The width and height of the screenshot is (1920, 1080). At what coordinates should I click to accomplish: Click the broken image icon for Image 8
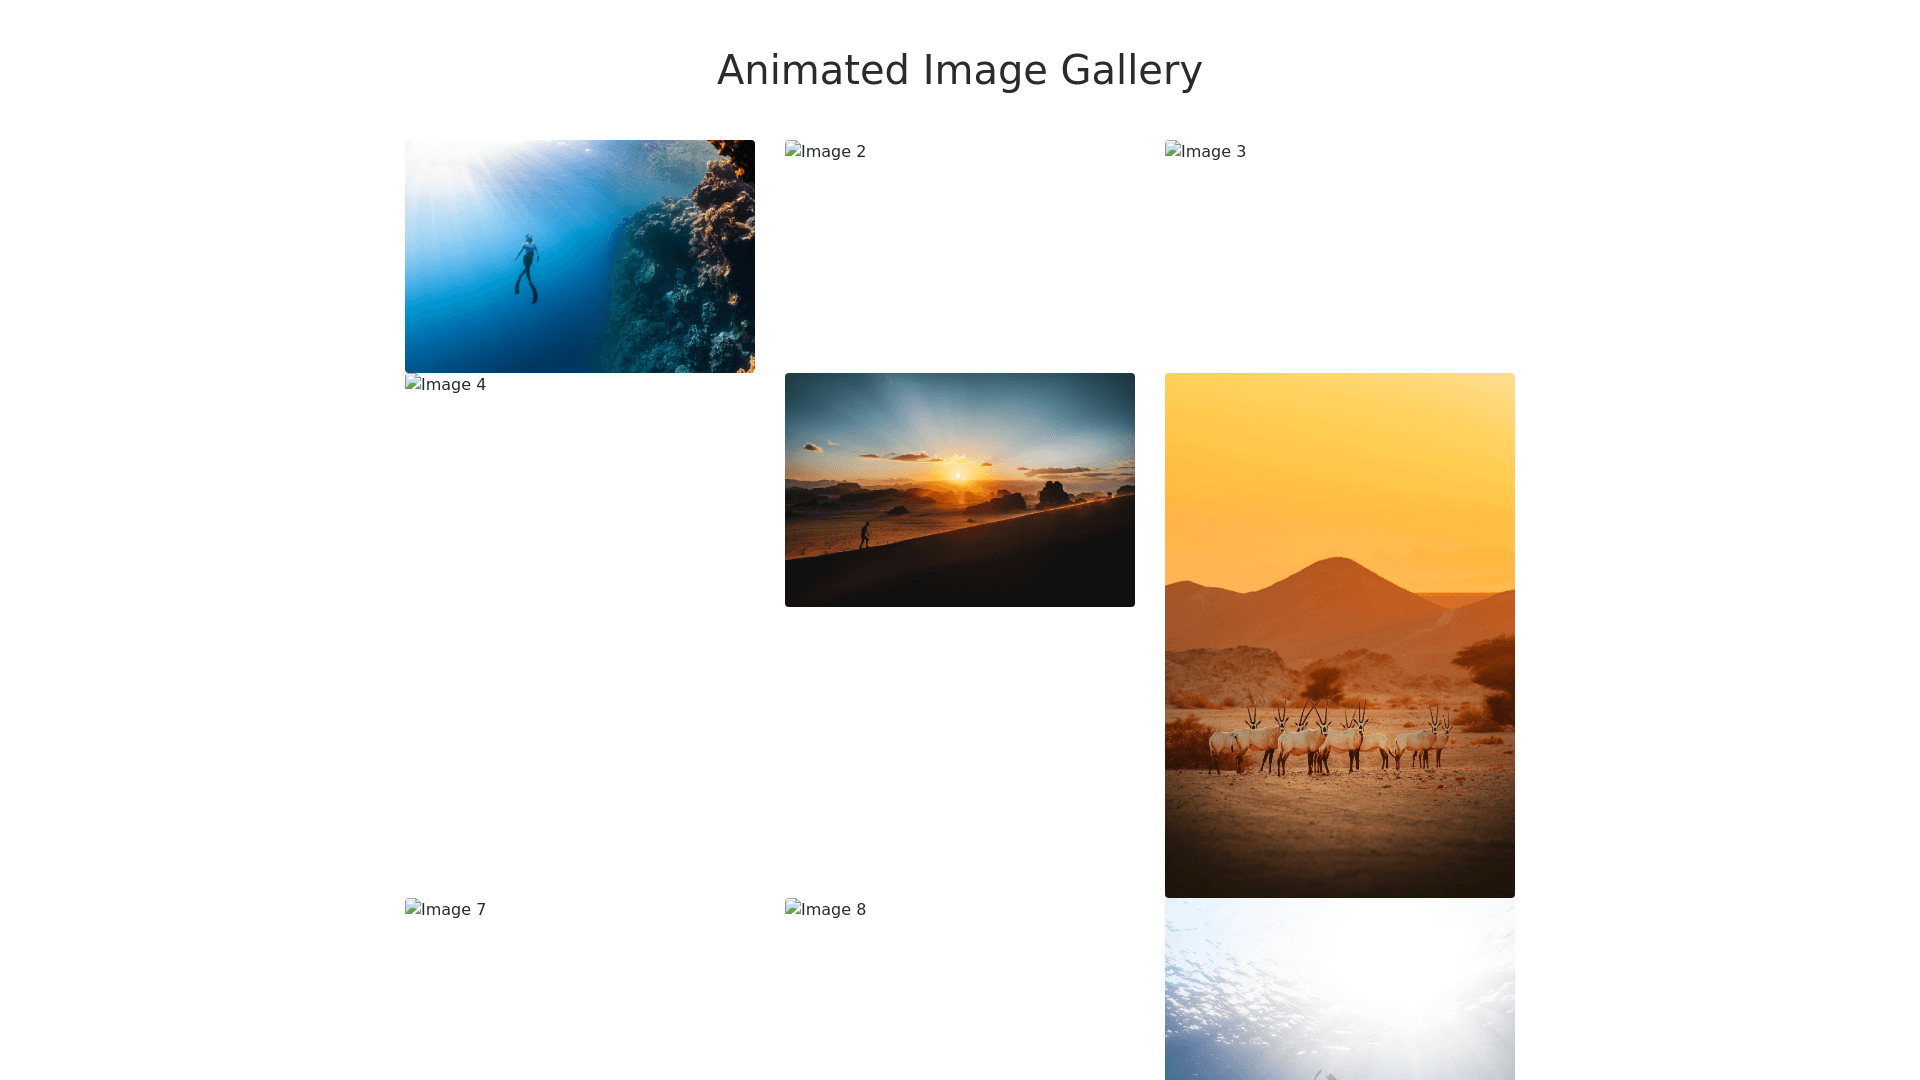(793, 909)
